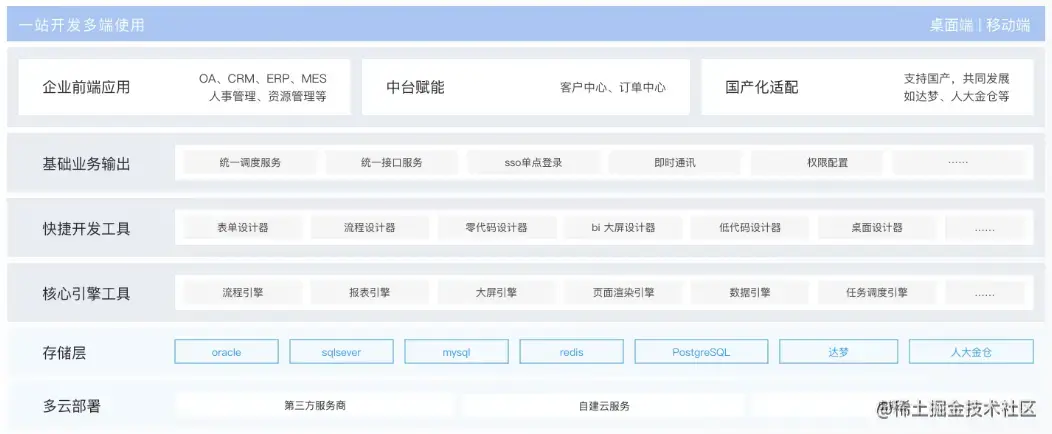The width and height of the screenshot is (1052, 434).
Task: Click the sqlsever storage button
Action: pyautogui.click(x=341, y=352)
